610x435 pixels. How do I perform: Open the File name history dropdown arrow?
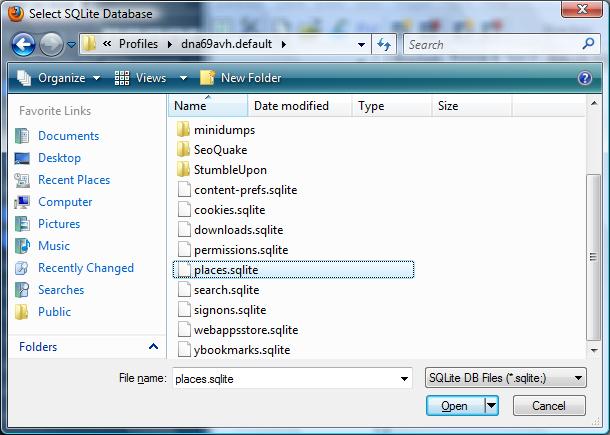pyautogui.click(x=405, y=379)
